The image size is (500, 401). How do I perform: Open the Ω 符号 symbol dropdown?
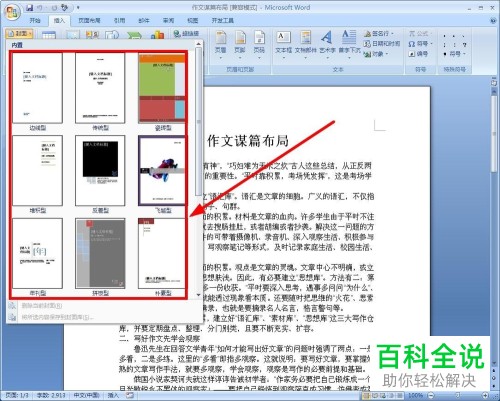tap(421, 44)
